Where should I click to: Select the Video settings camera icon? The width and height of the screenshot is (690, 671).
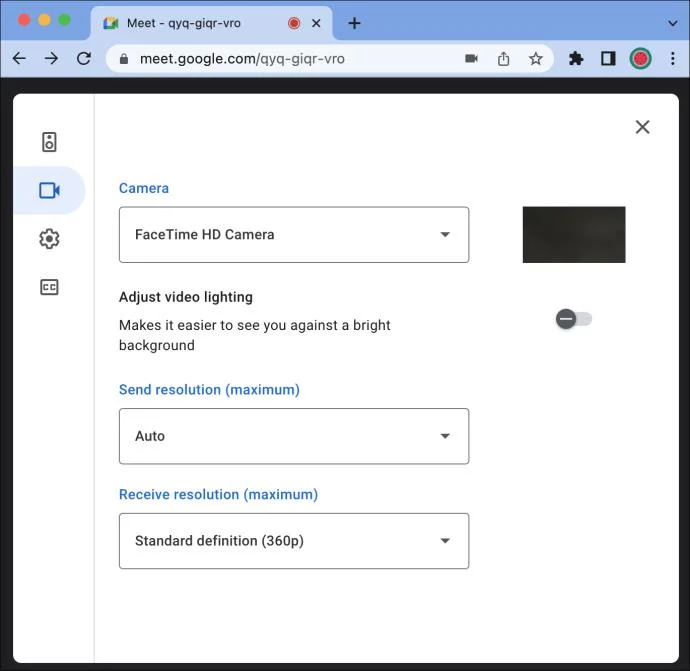[x=49, y=191]
